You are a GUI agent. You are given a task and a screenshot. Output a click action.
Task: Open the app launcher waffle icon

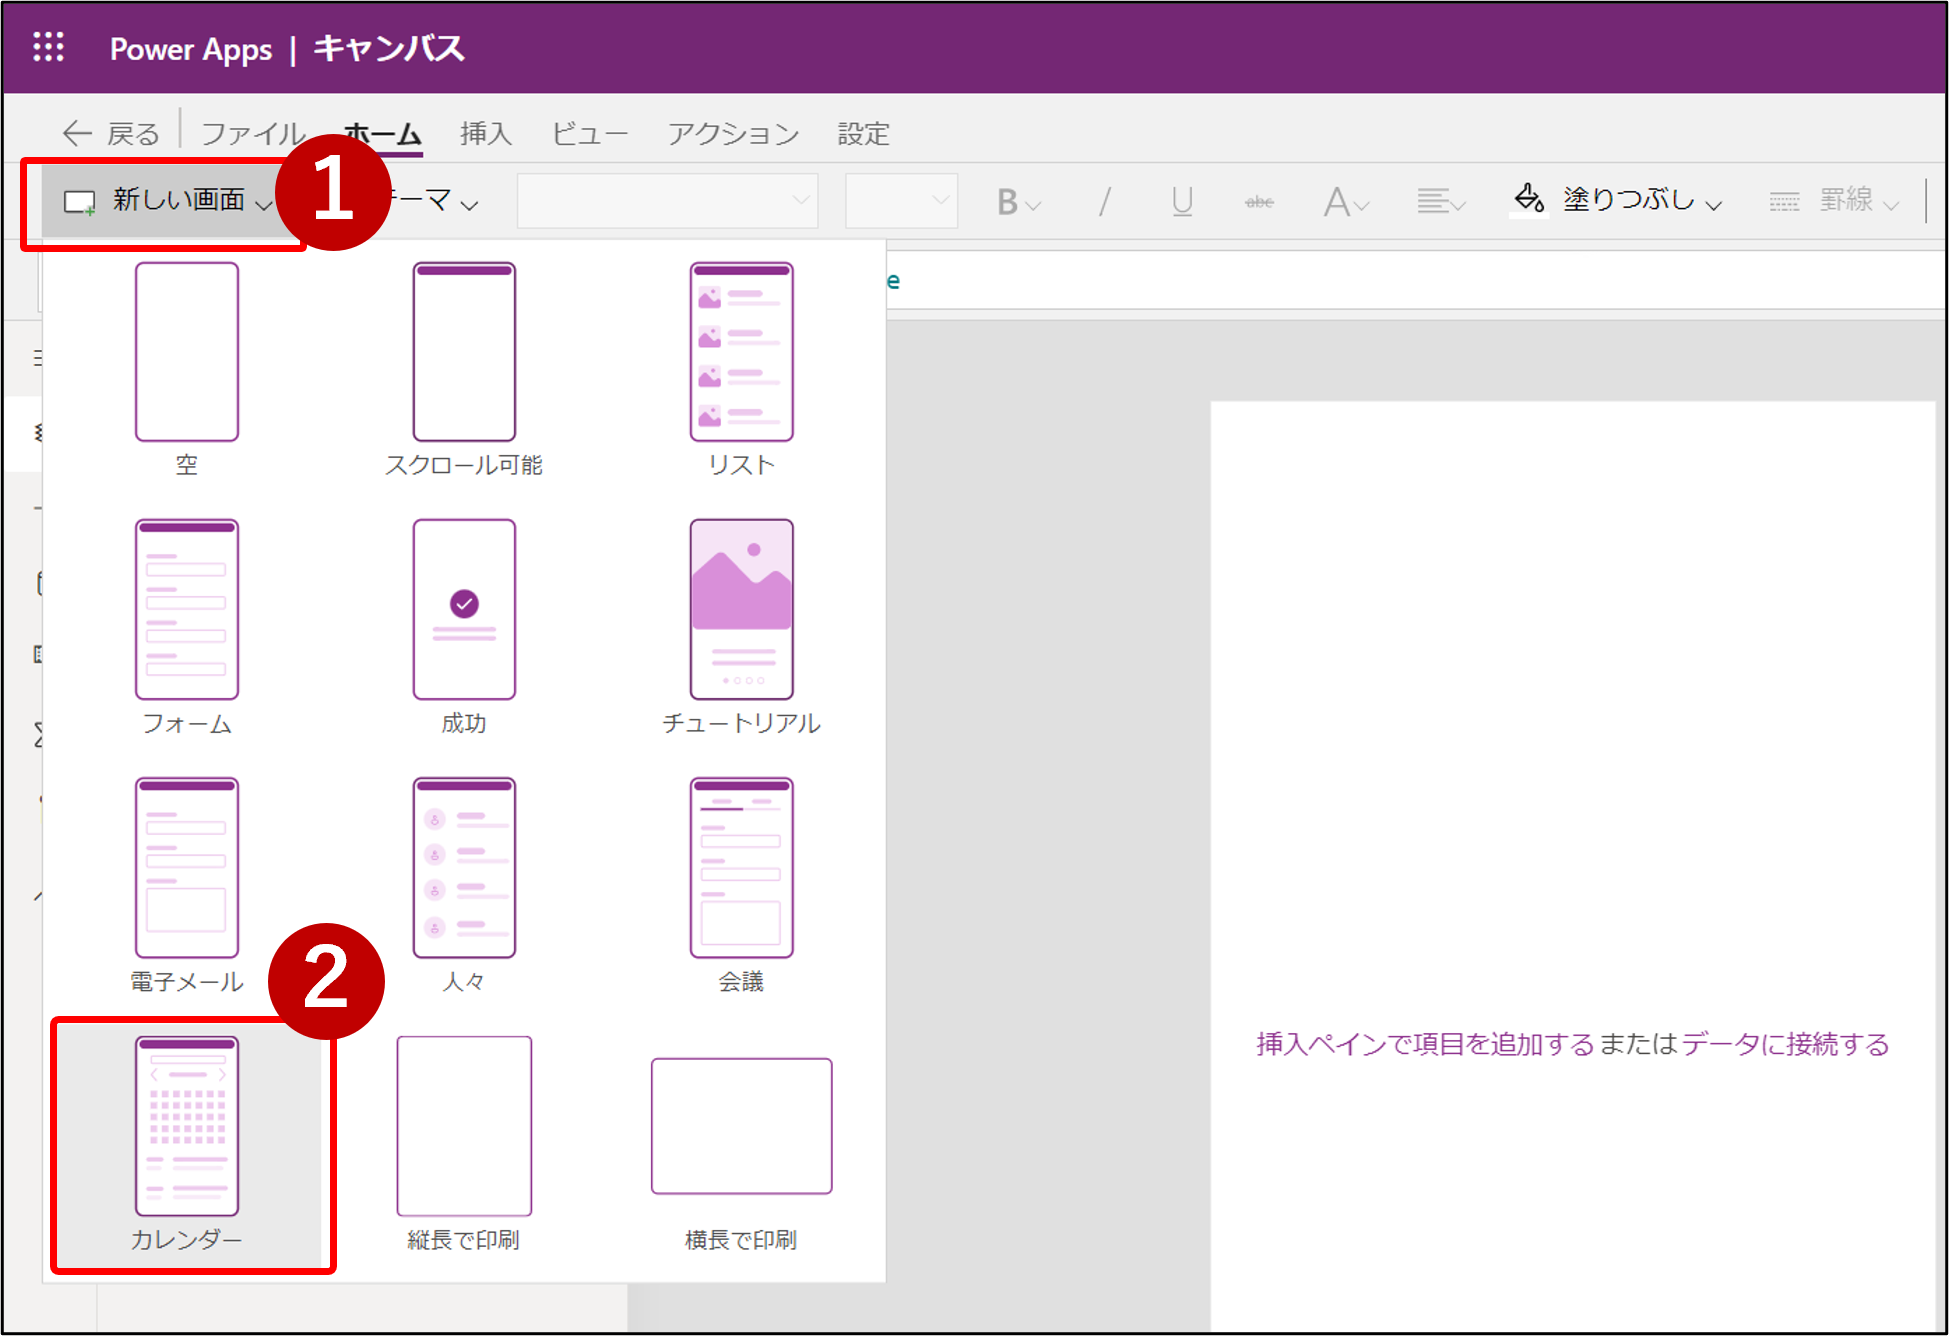point(48,47)
